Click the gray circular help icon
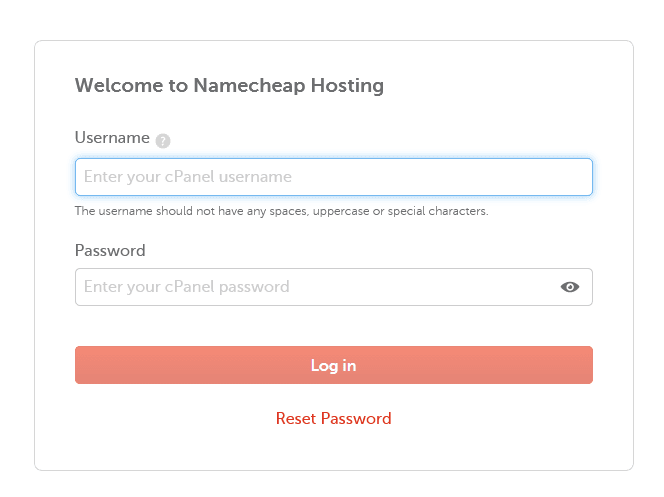Image resolution: width=664 pixels, height=497 pixels. (163, 141)
